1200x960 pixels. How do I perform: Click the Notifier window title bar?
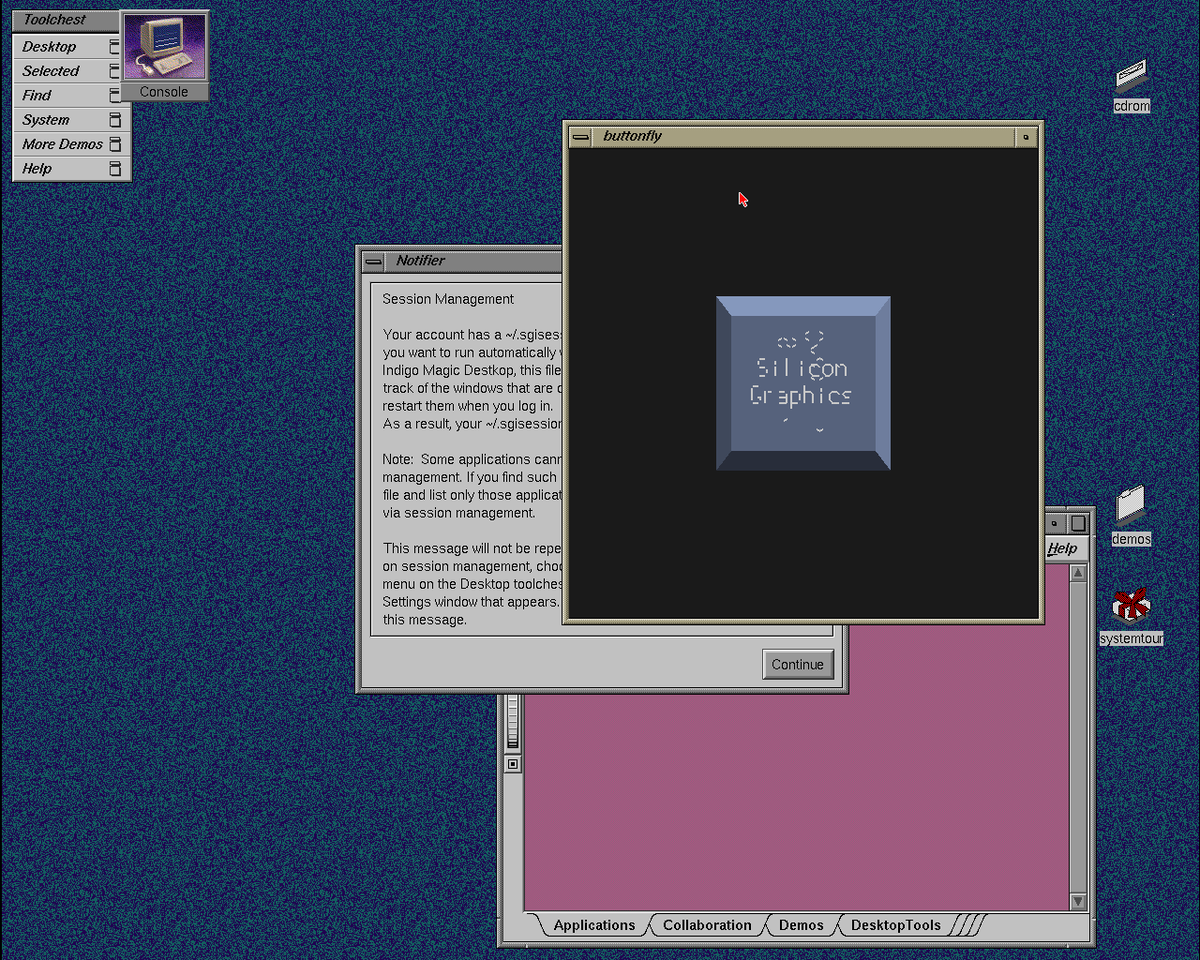coord(475,261)
